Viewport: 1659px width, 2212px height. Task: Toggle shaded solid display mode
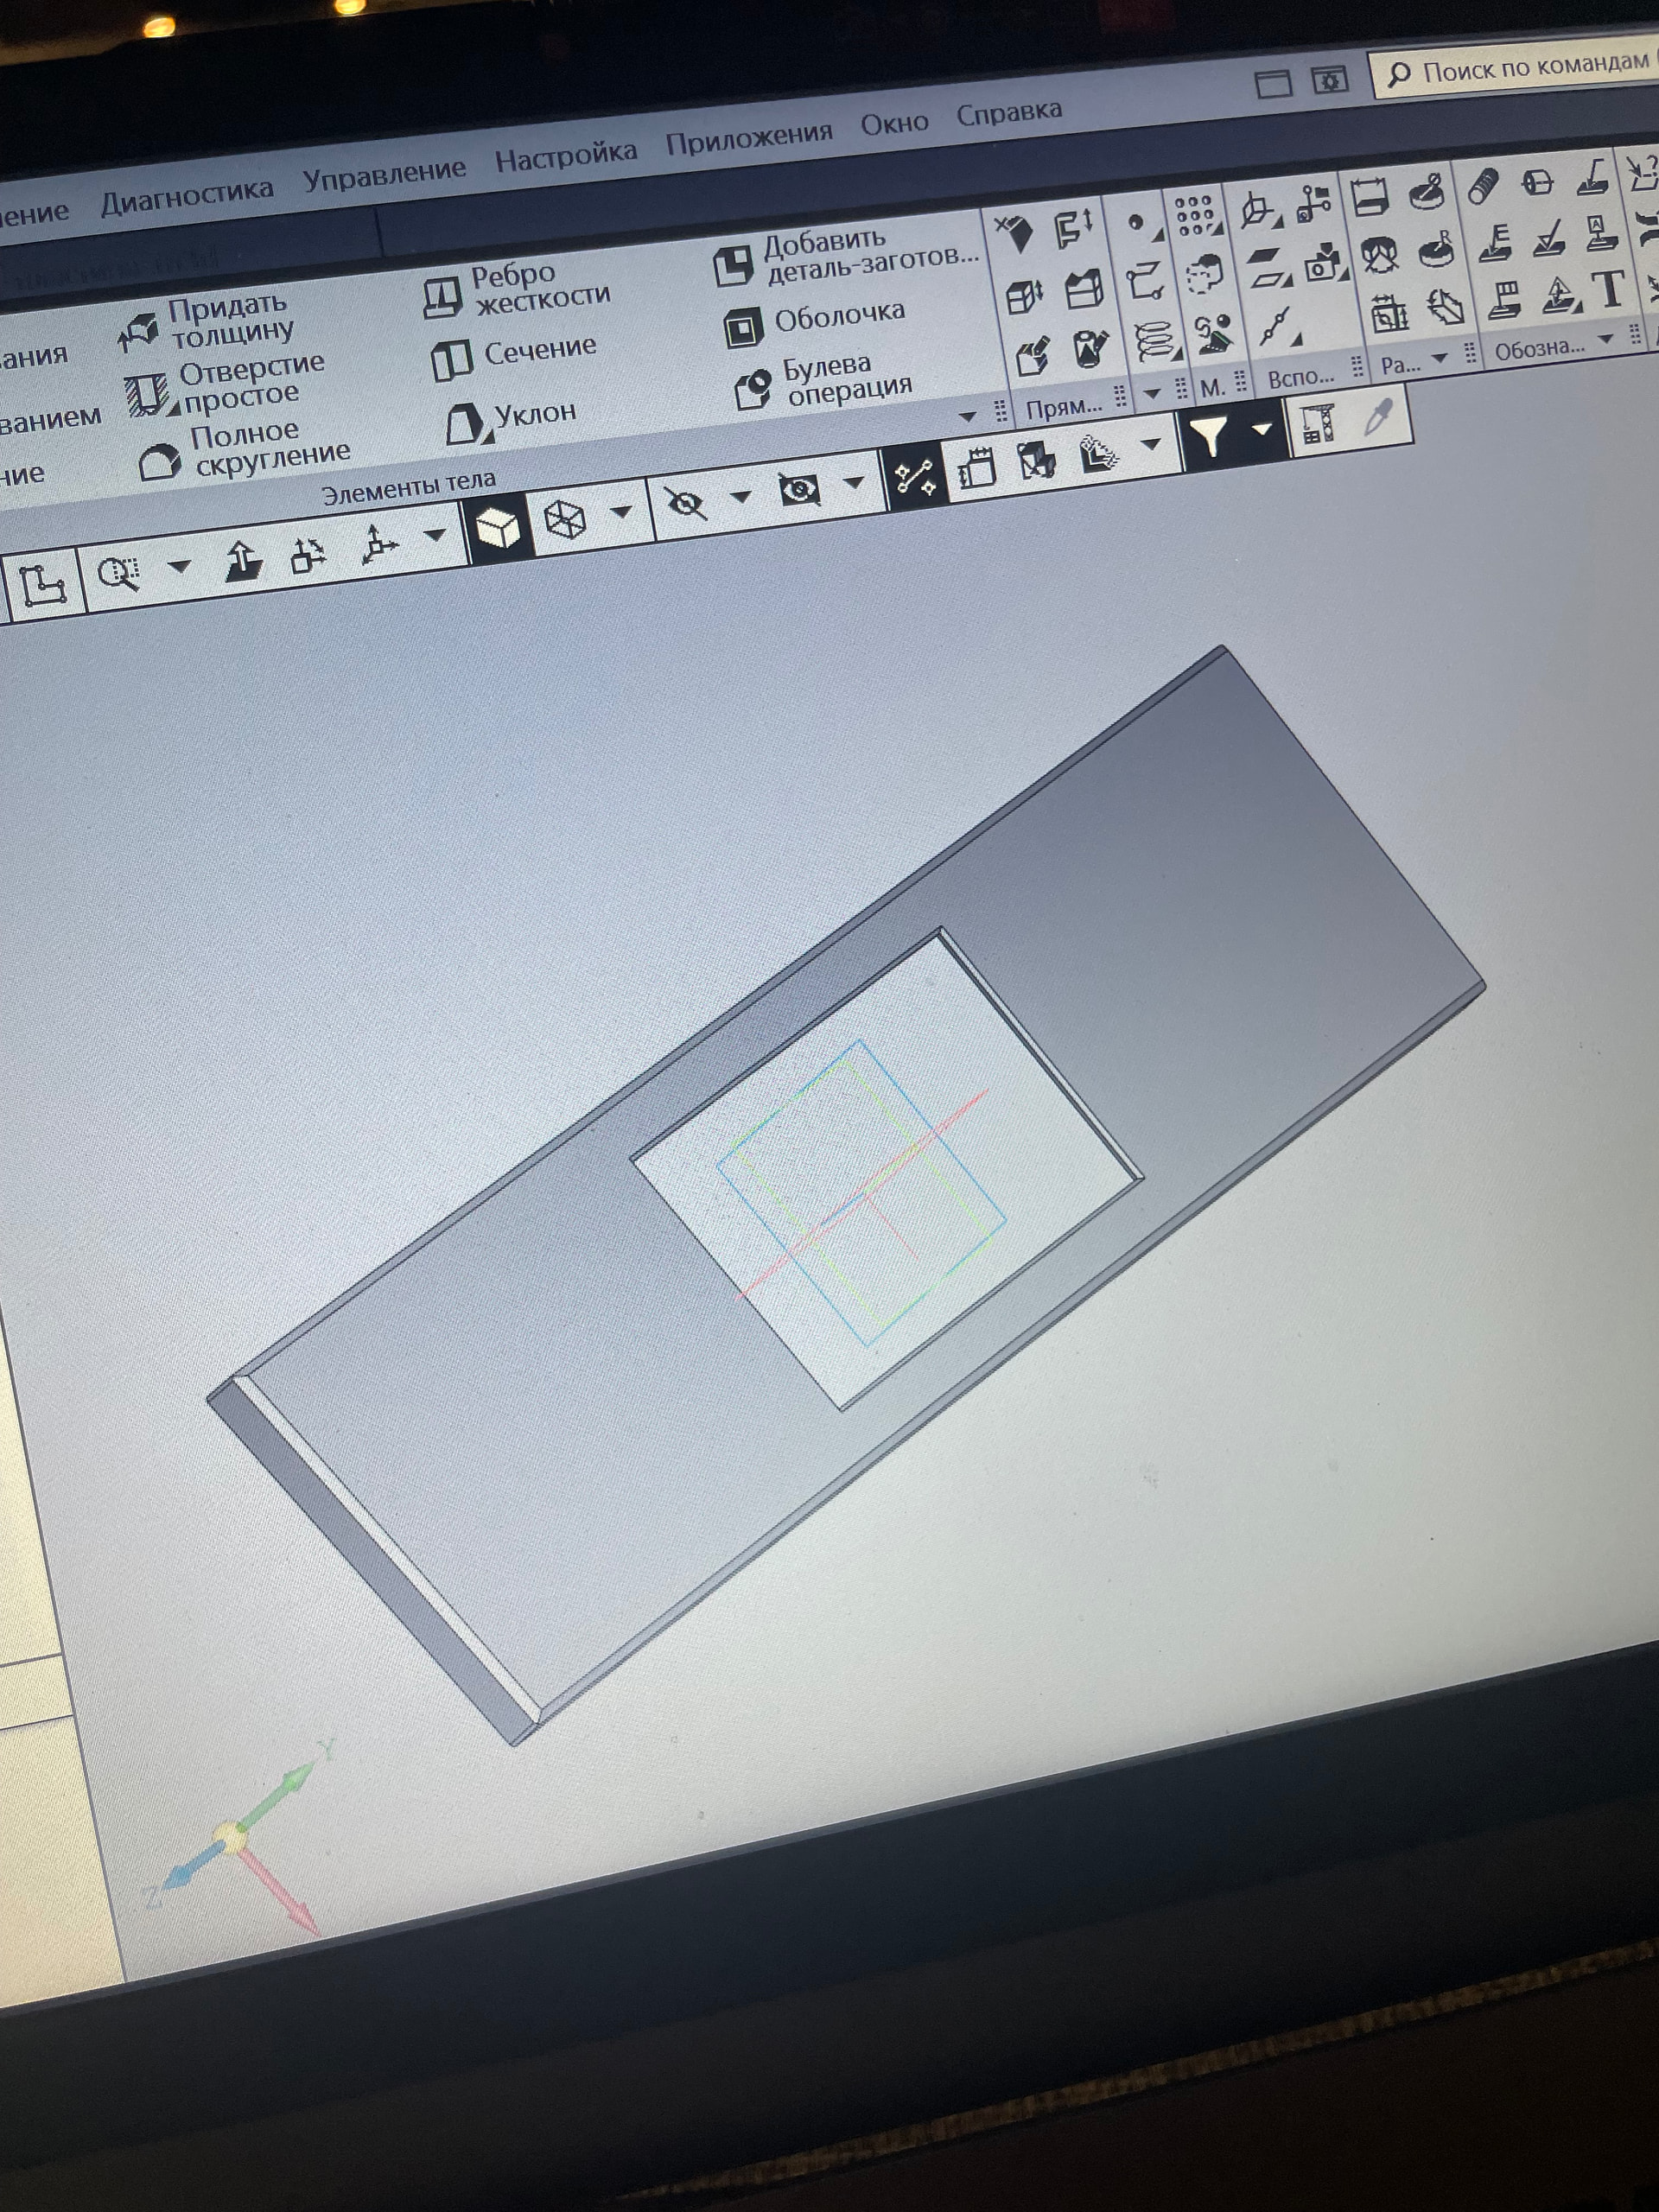(x=498, y=526)
